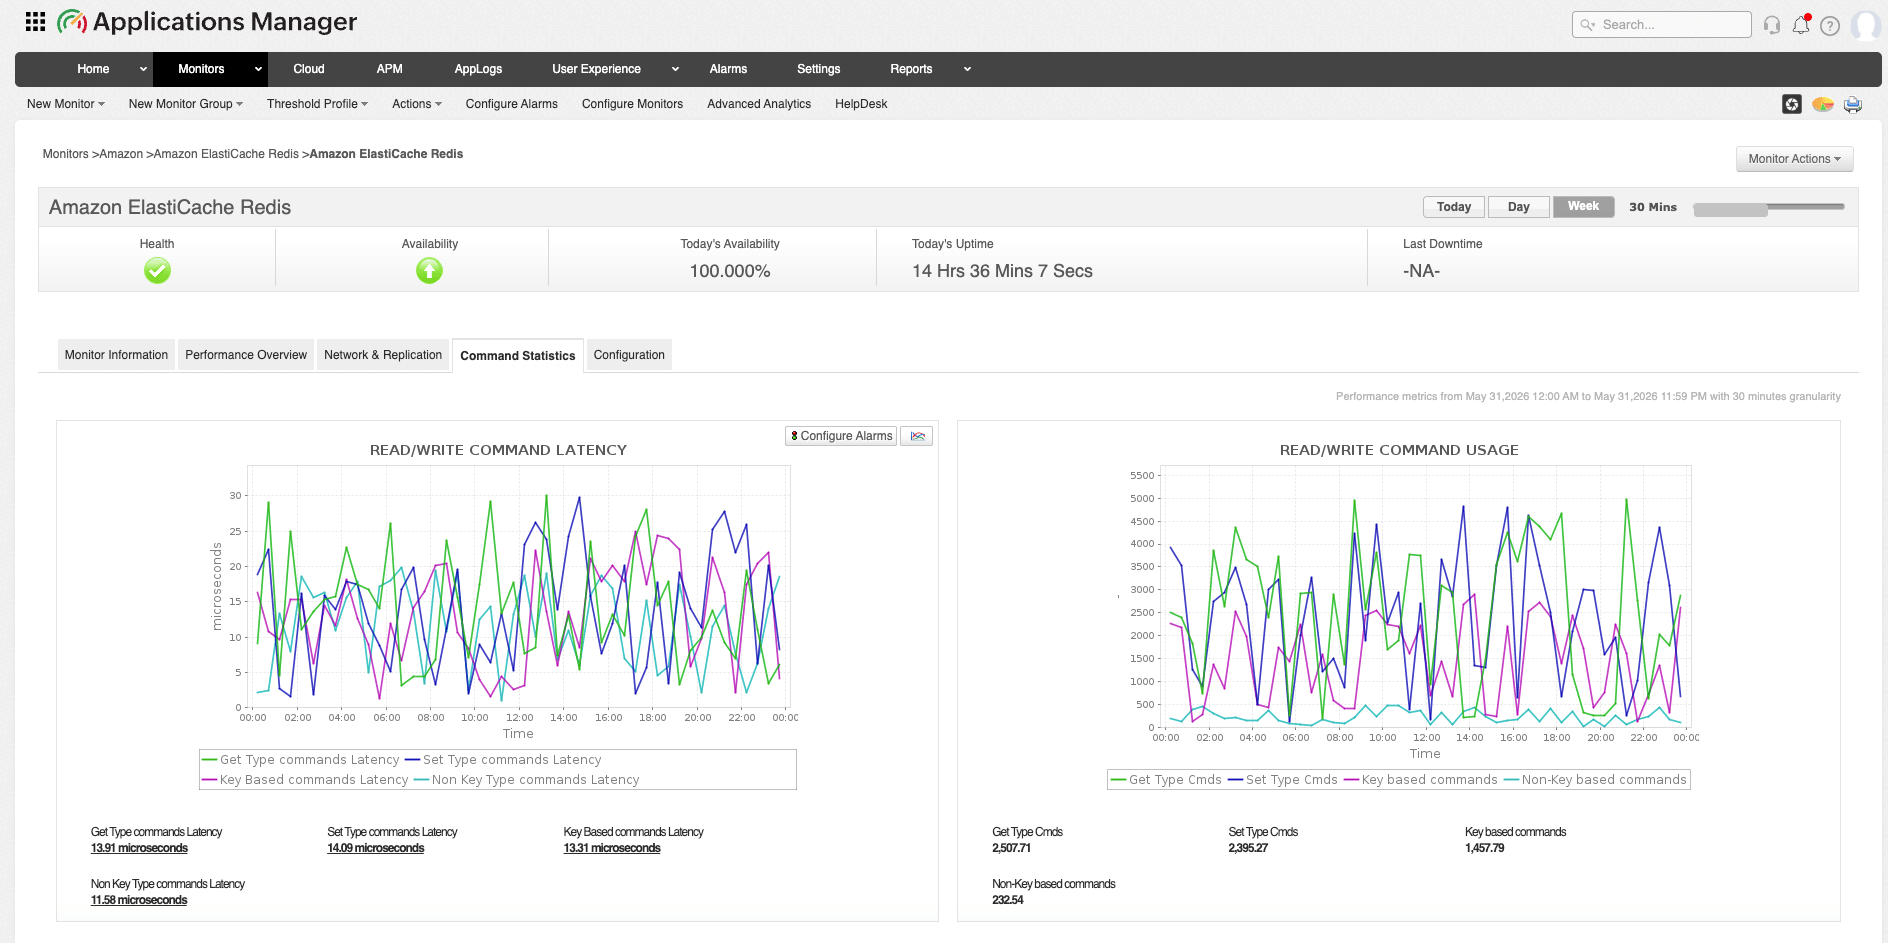This screenshot has width=1888, height=943.
Task: Open 11.58 microseconds Non Key latency link
Action: point(139,900)
